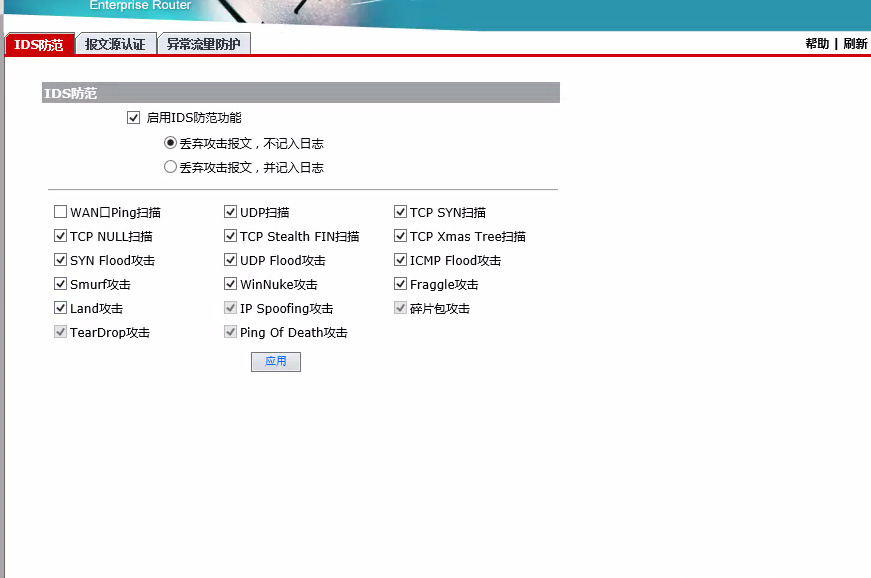
Task: Click the greyed Ping Of Death攻击 checkbox
Action: click(x=231, y=332)
